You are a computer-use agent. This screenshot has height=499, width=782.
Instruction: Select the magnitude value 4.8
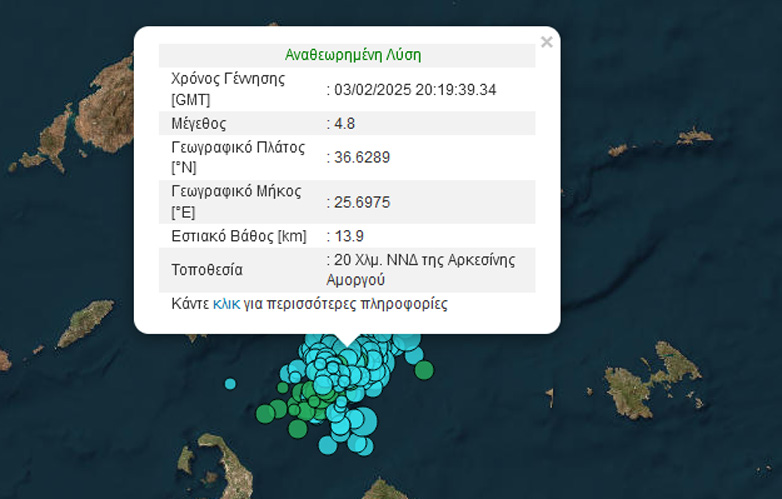(x=345, y=124)
